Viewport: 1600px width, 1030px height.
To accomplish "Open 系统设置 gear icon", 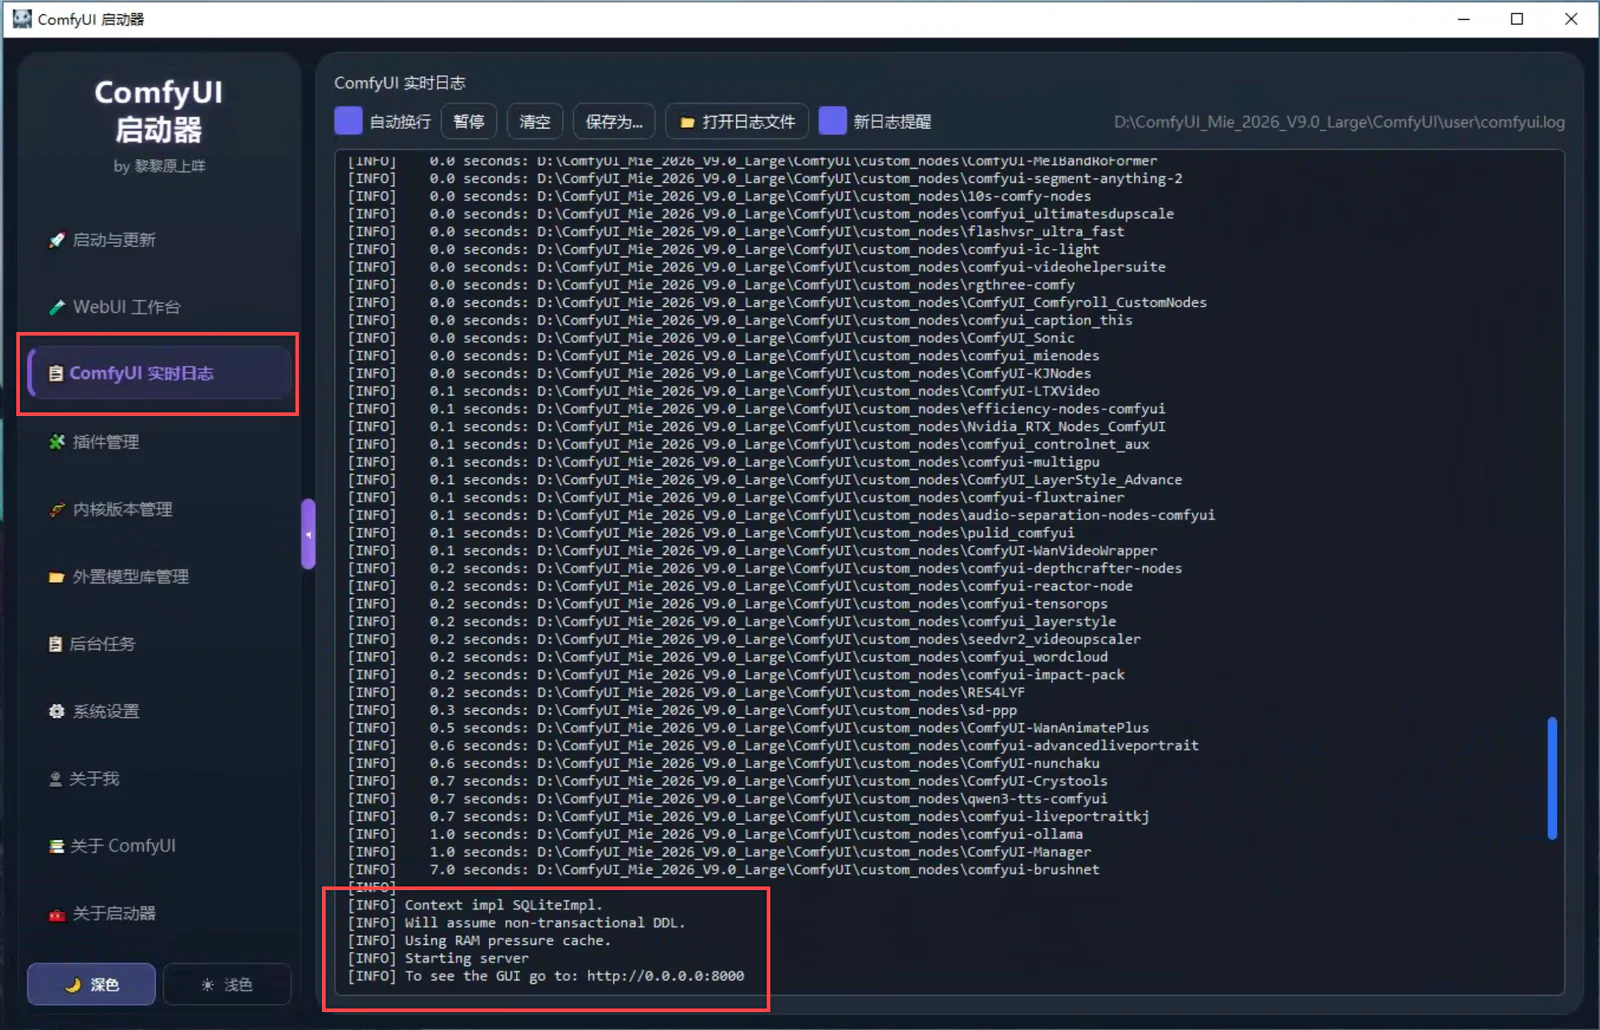I will tap(57, 711).
